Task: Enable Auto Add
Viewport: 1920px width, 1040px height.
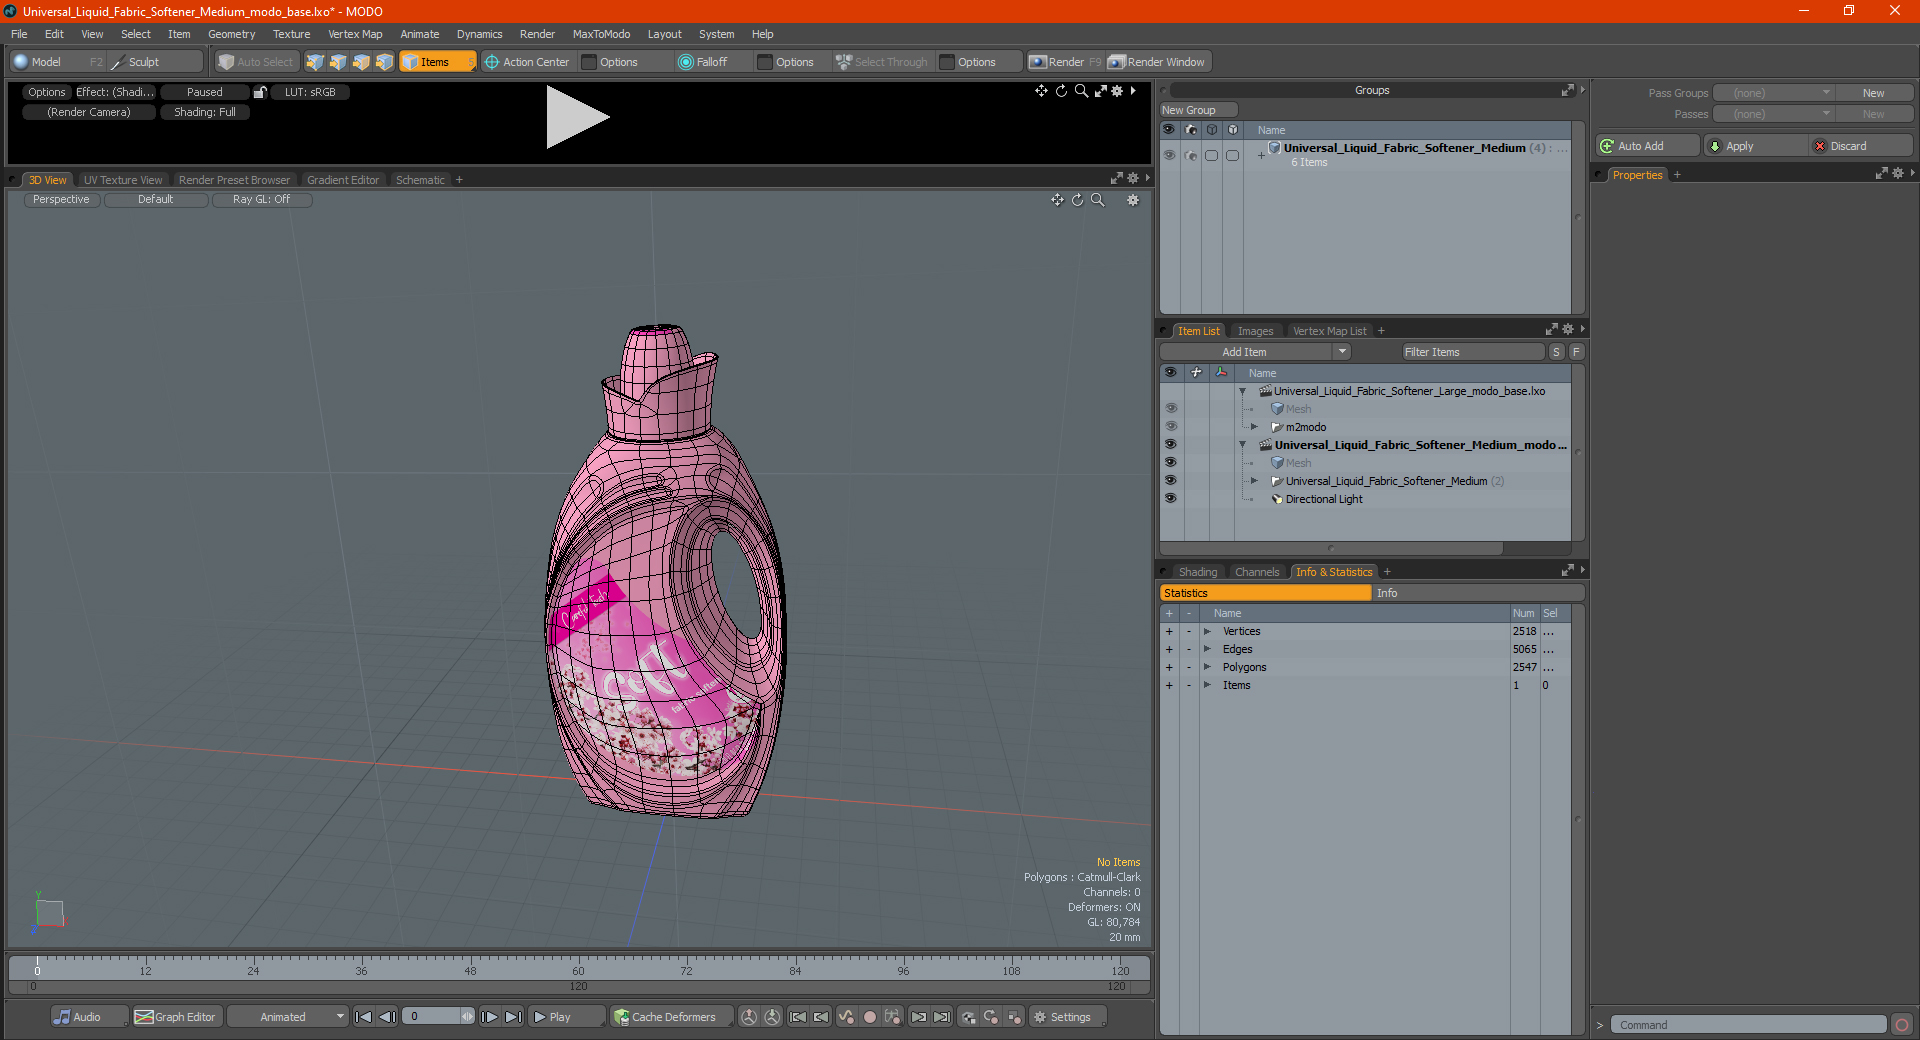Action: point(1647,146)
